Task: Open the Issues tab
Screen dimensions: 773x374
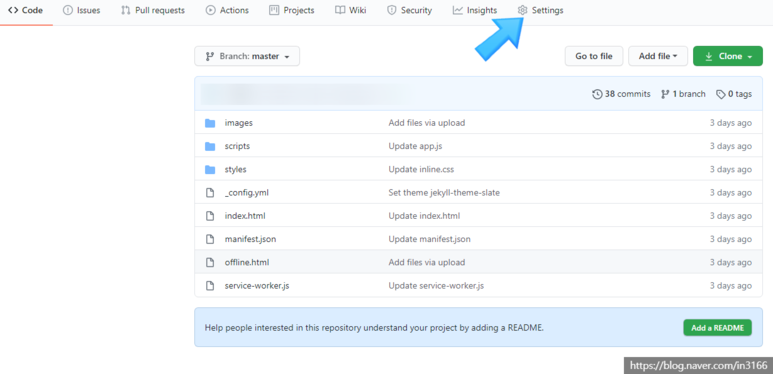Action: click(x=82, y=10)
